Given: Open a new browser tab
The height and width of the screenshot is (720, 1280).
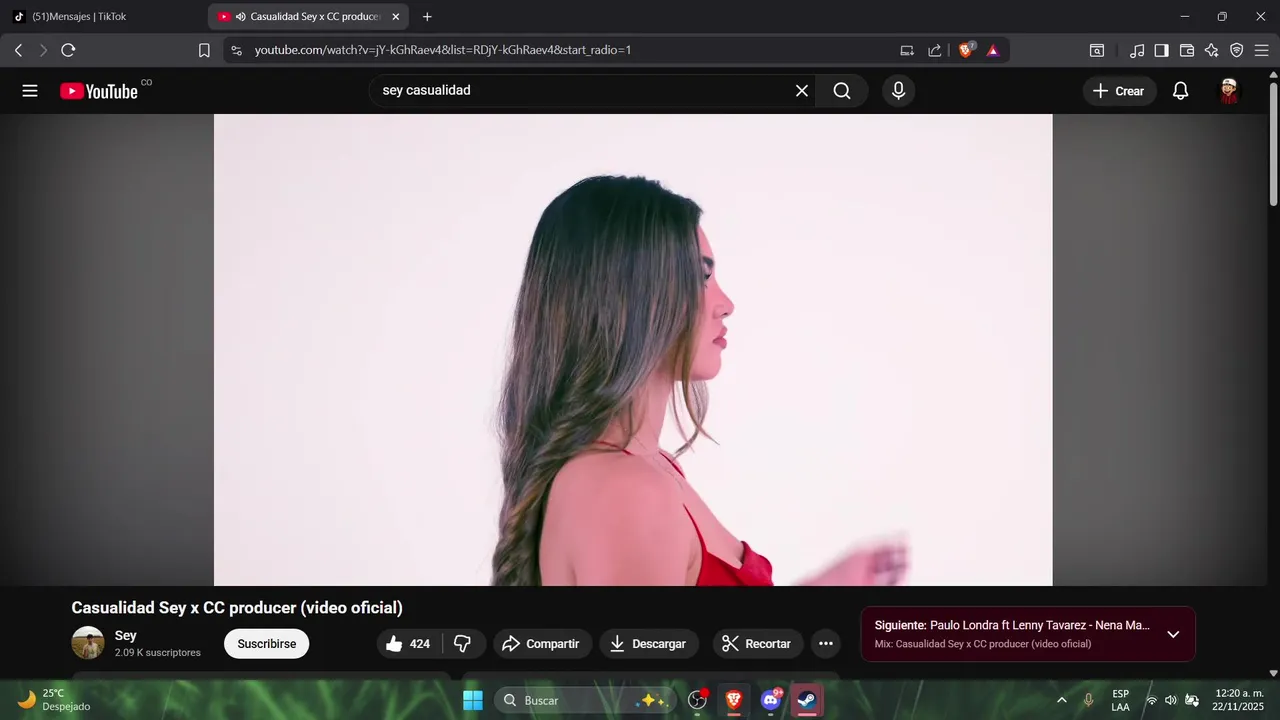Looking at the screenshot, I should (x=427, y=17).
